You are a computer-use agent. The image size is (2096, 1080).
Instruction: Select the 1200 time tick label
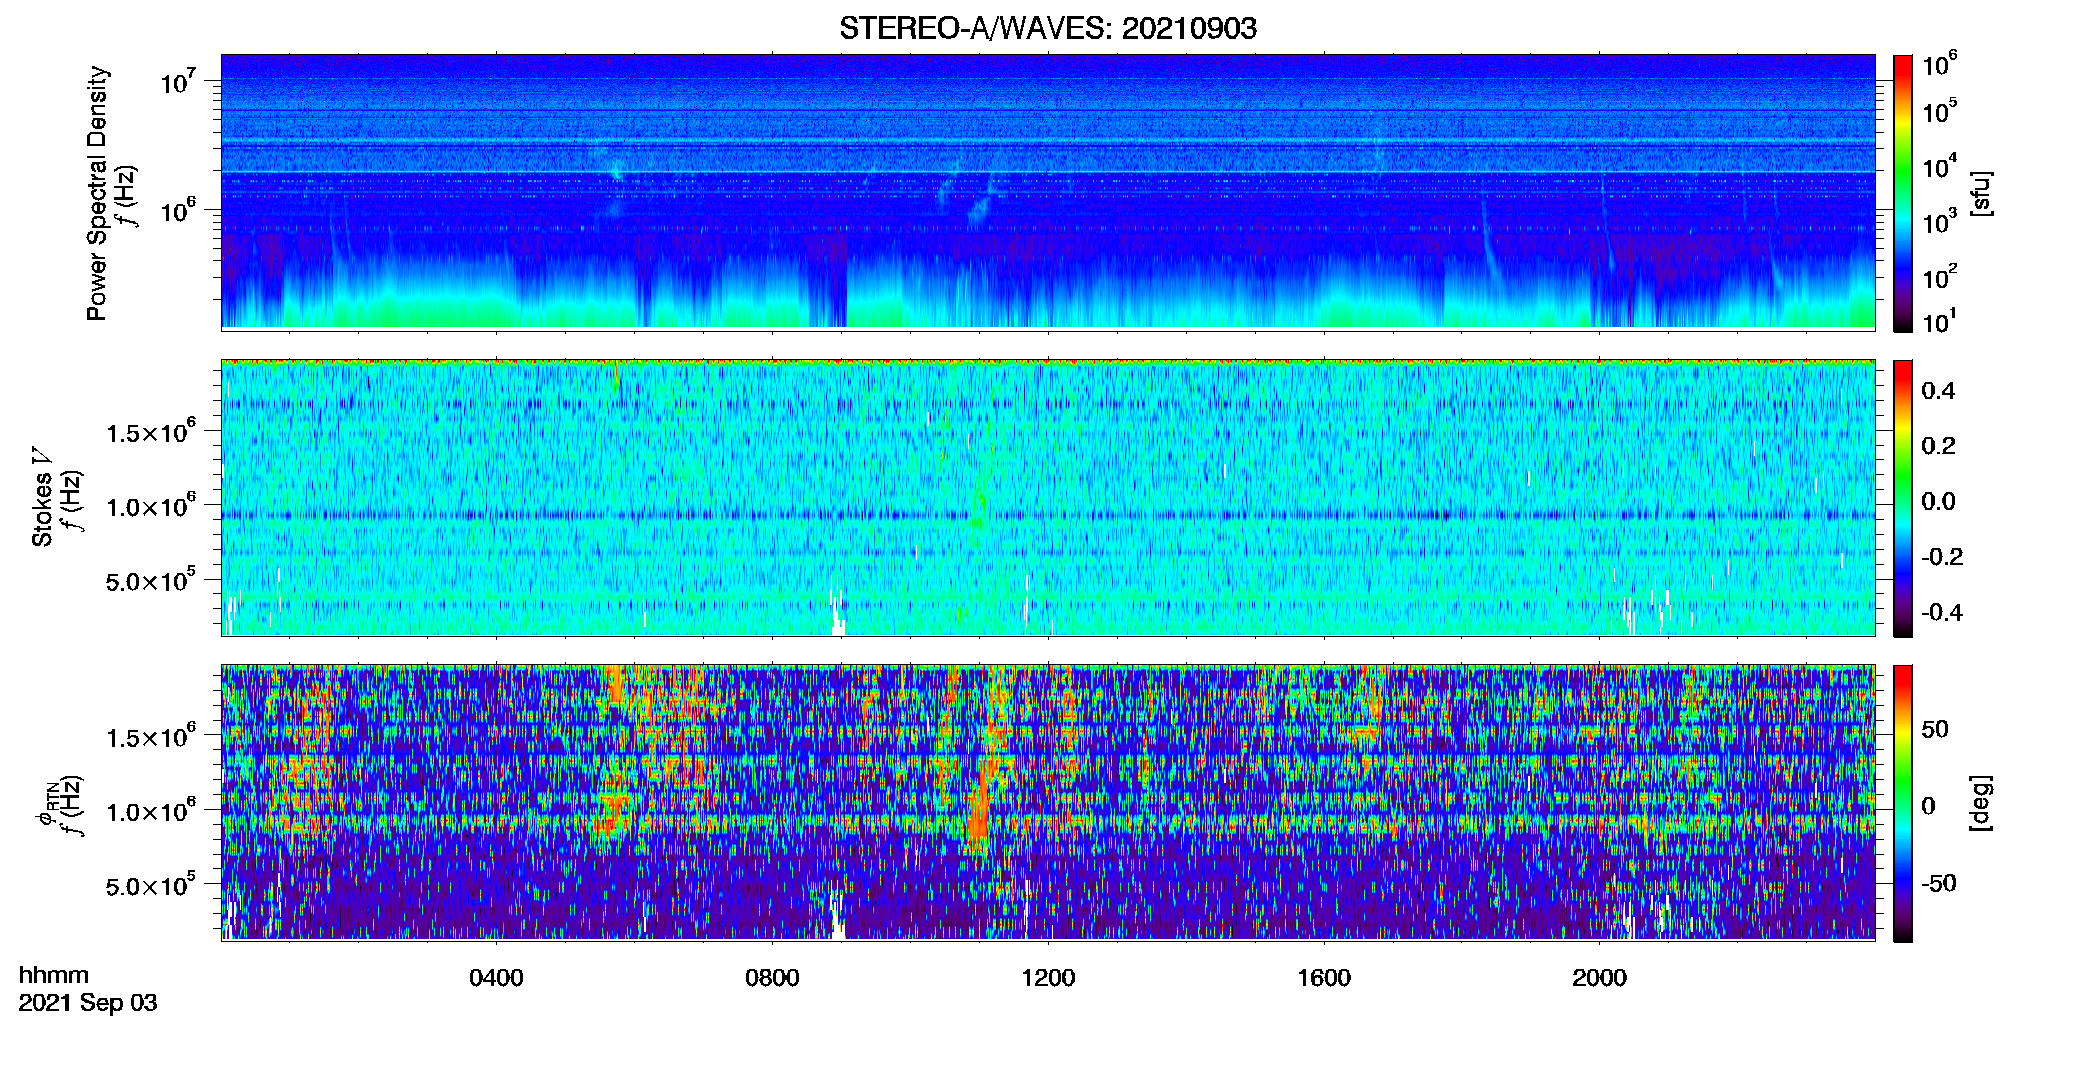(1048, 978)
